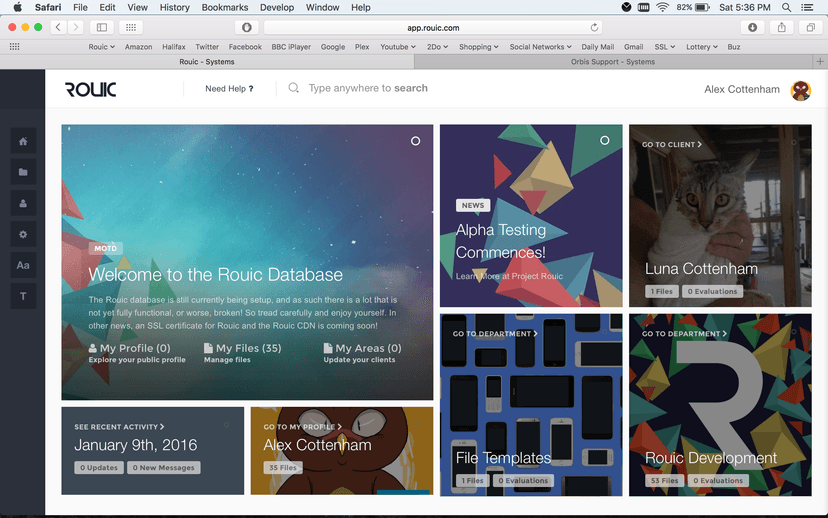Click the 53 Files badge on Rouic Development

[x=664, y=481]
